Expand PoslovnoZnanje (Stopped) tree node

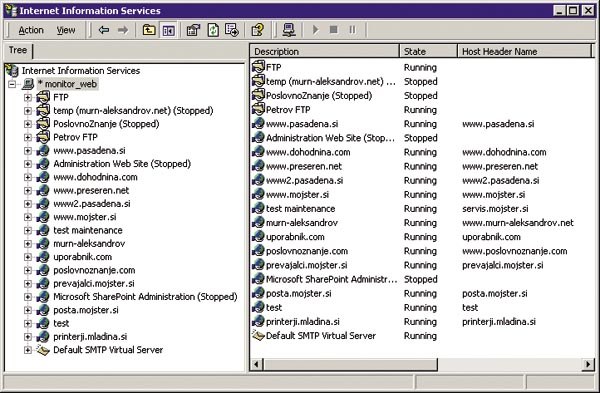pos(28,124)
